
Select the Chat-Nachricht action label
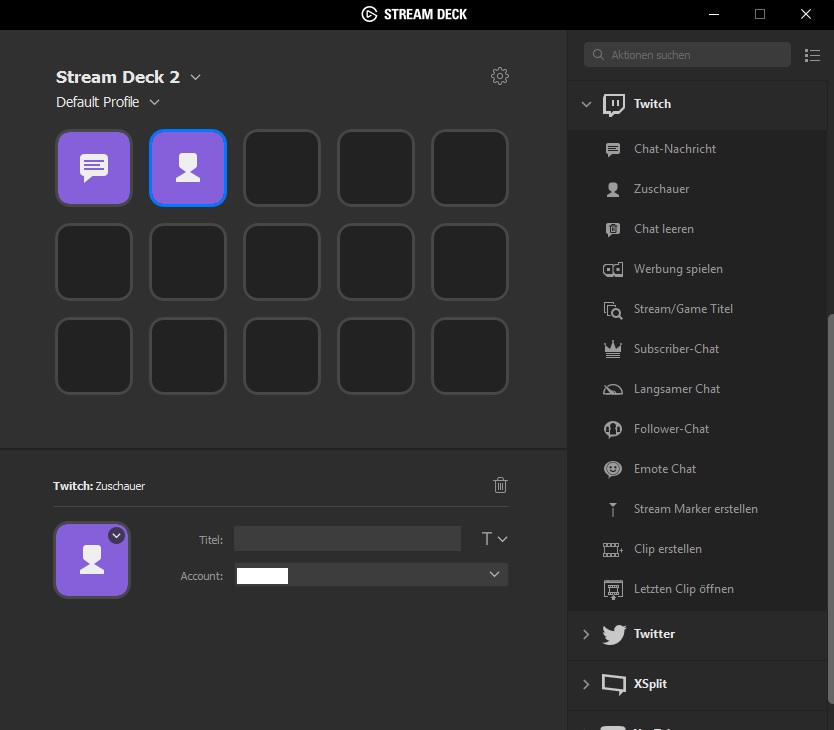(x=674, y=149)
